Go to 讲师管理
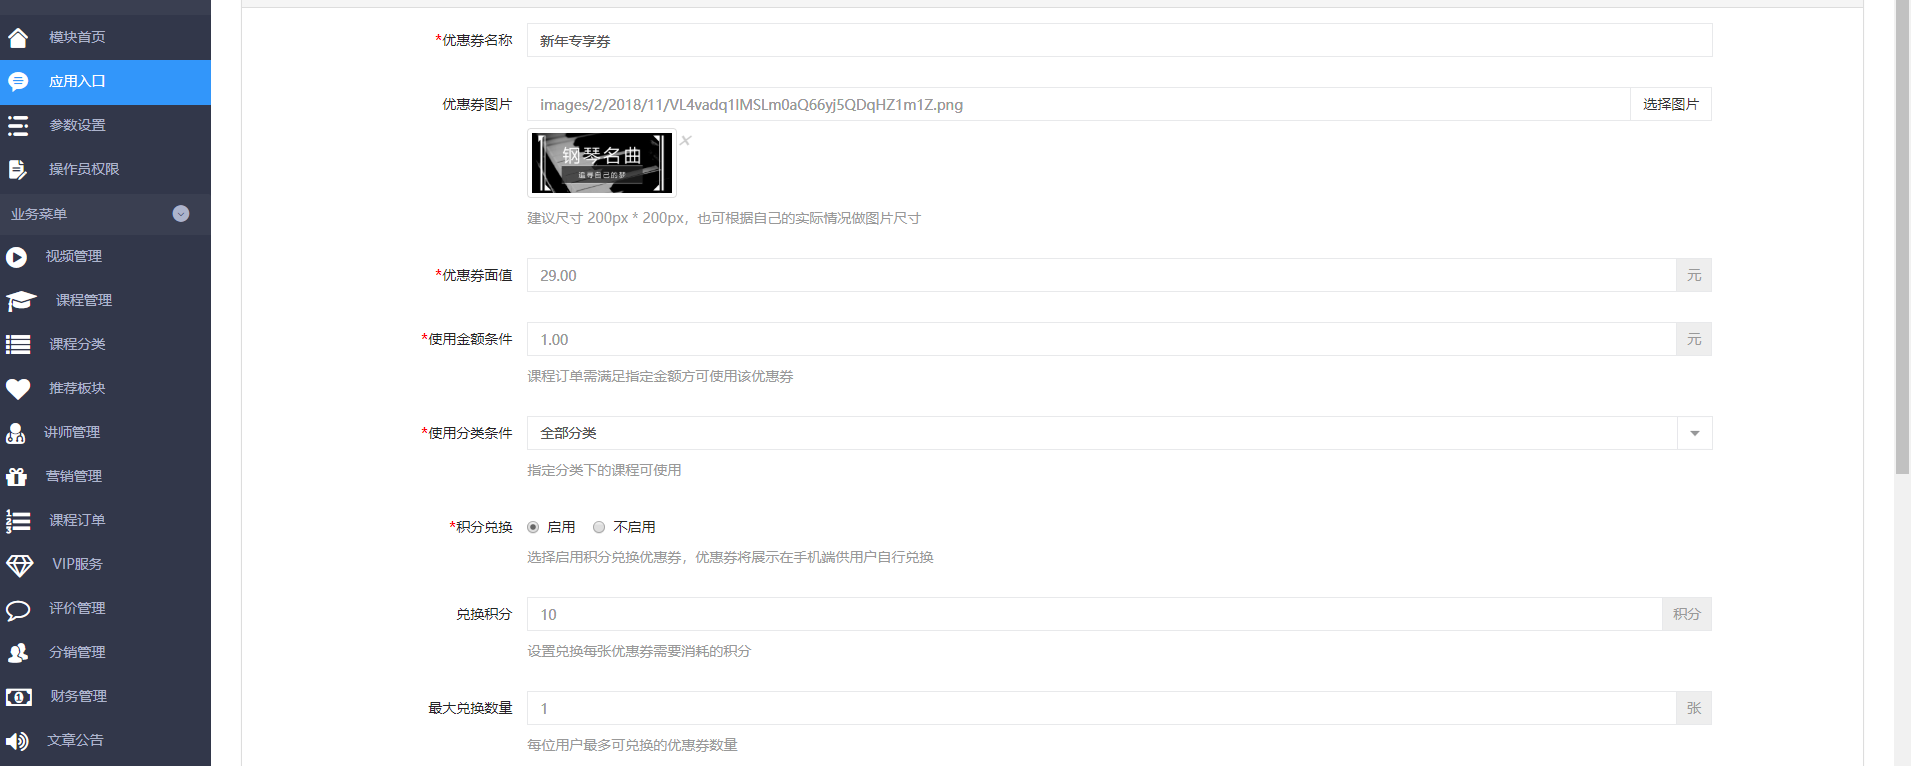Screen dimensions: 1911x766 click(105, 433)
